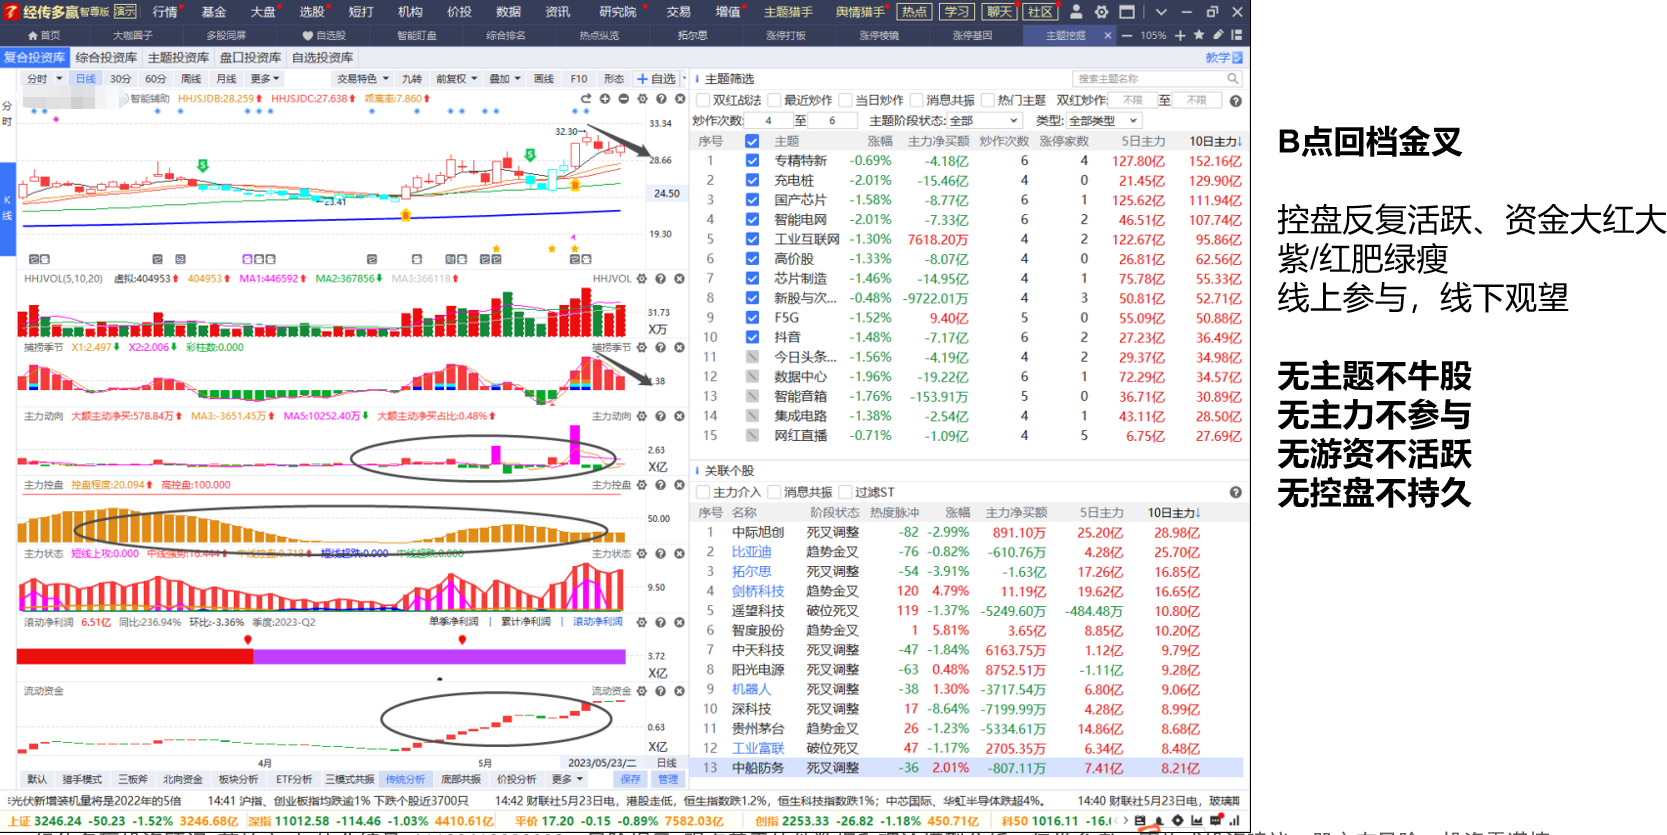Screen dimensions: 1667x835
Task: Open help icon in 主题筛选 filter row
Action: tap(1235, 101)
